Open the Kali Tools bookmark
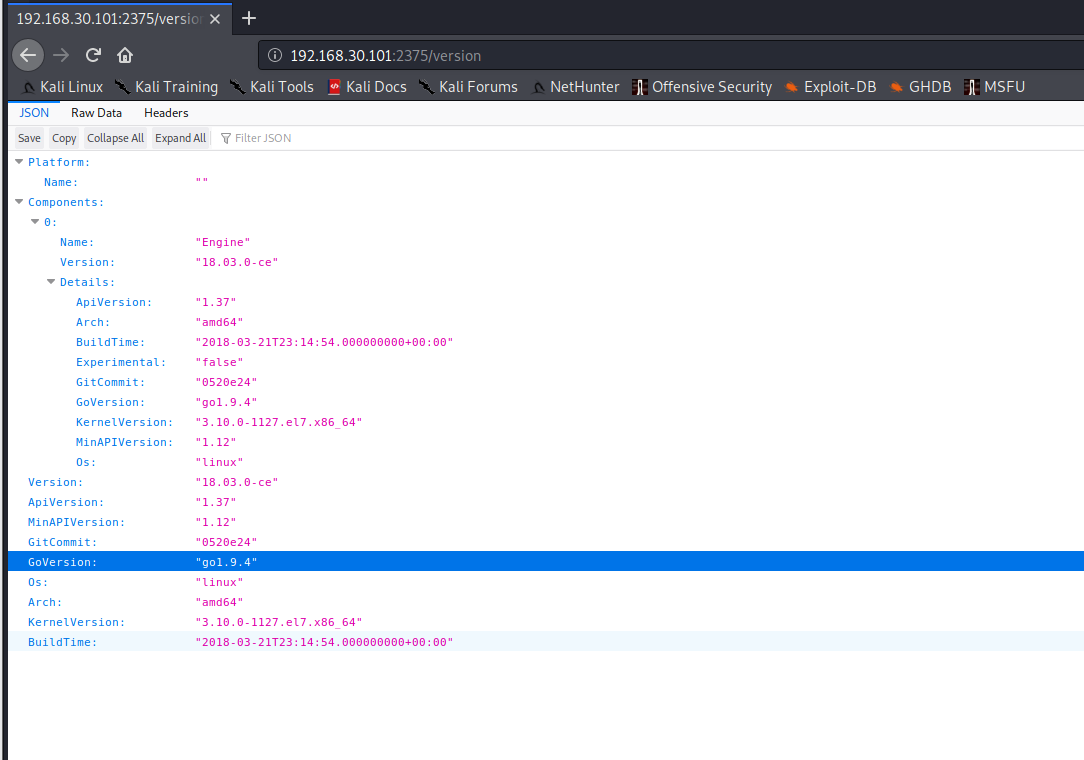This screenshot has width=1084, height=760. [x=272, y=87]
